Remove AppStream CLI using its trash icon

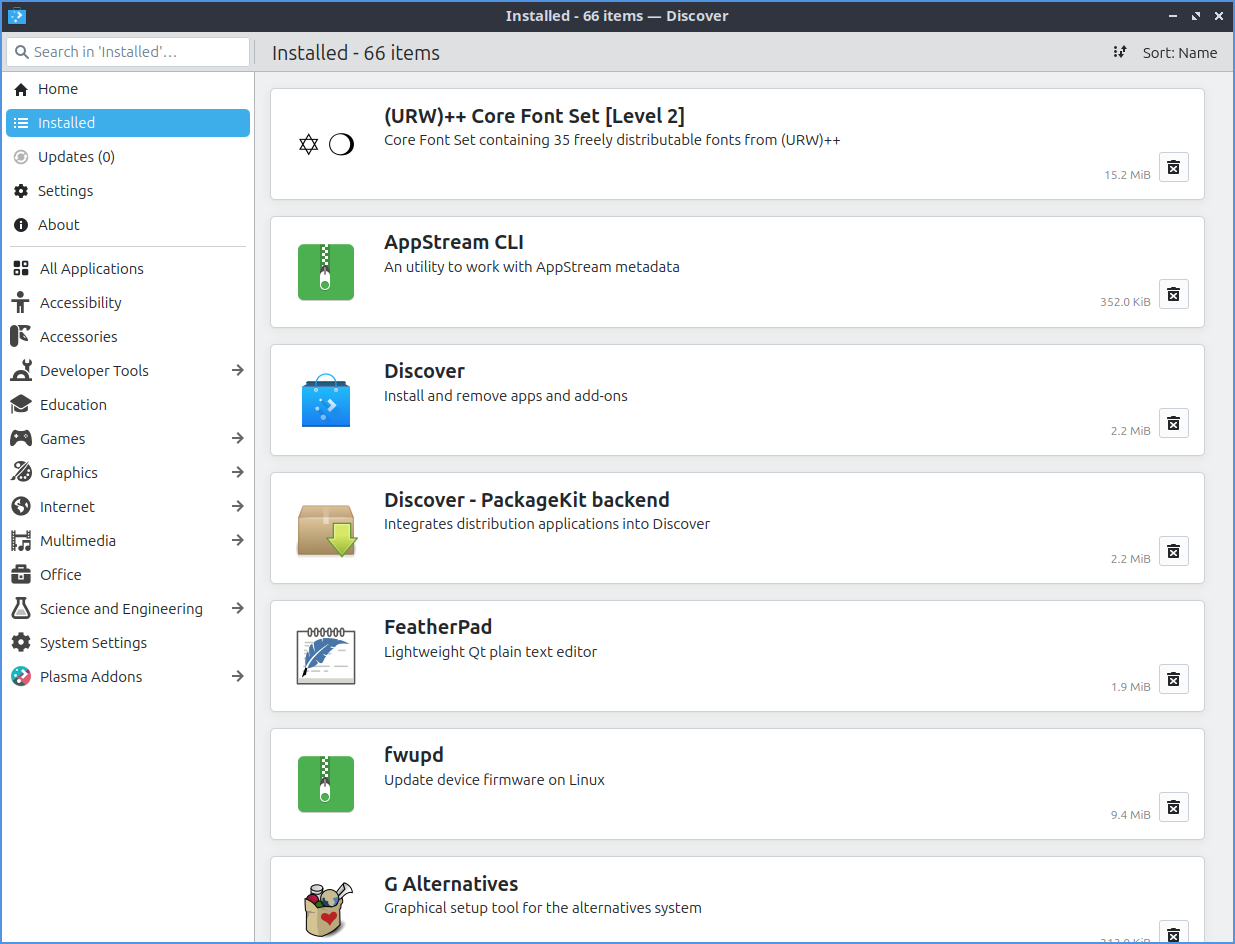click(1173, 295)
